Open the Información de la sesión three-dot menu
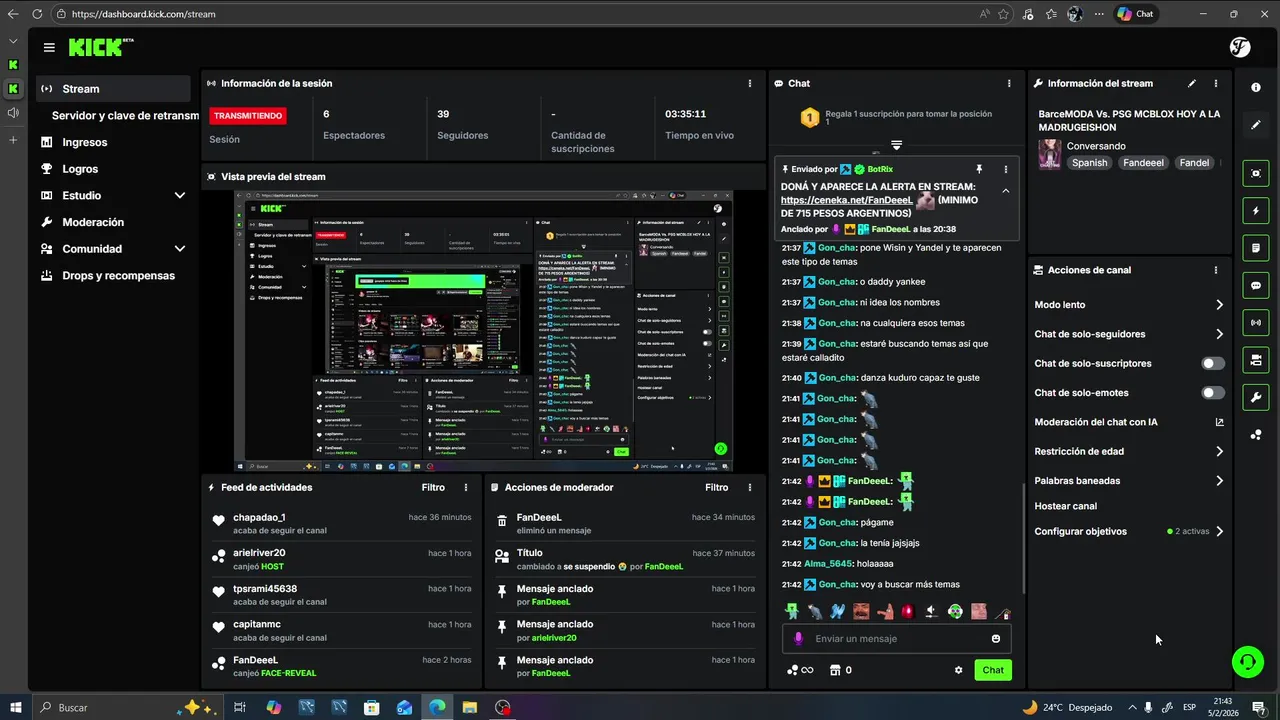This screenshot has height=720, width=1280. [750, 84]
